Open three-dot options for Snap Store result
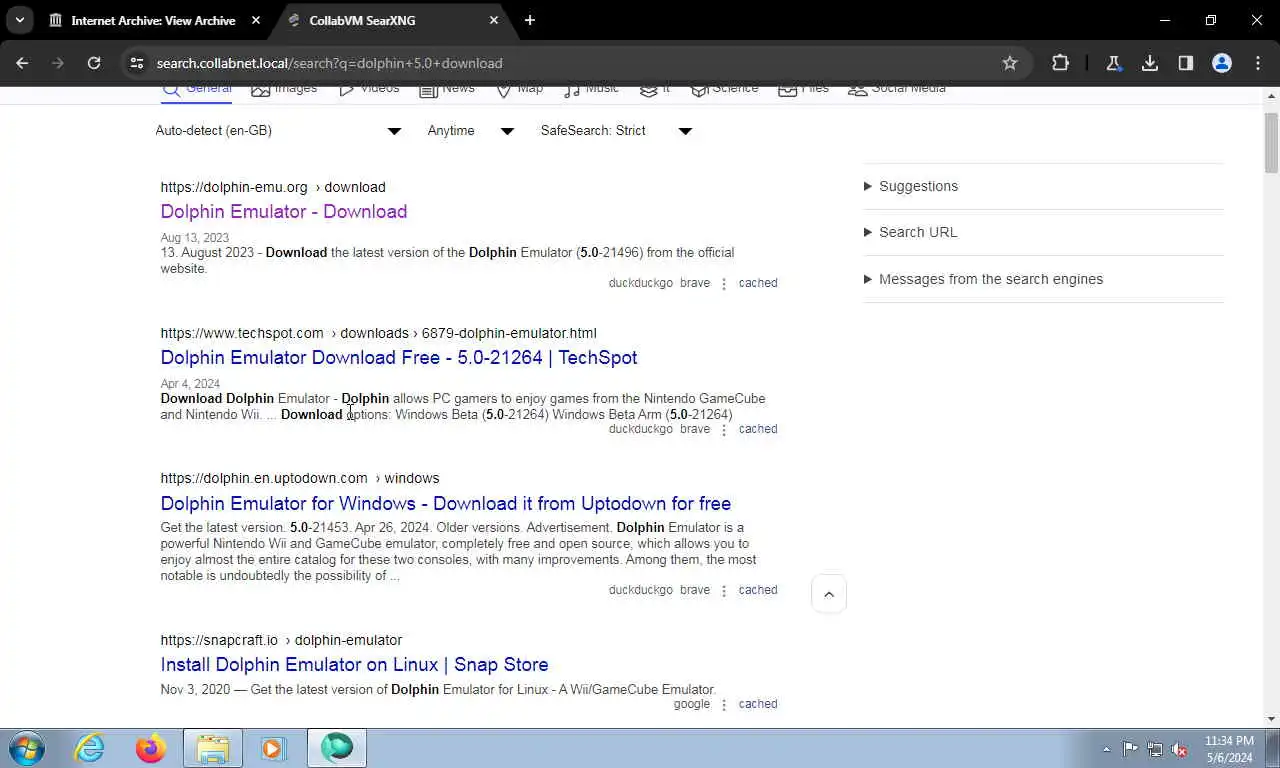Viewport: 1280px width, 768px height. click(724, 705)
